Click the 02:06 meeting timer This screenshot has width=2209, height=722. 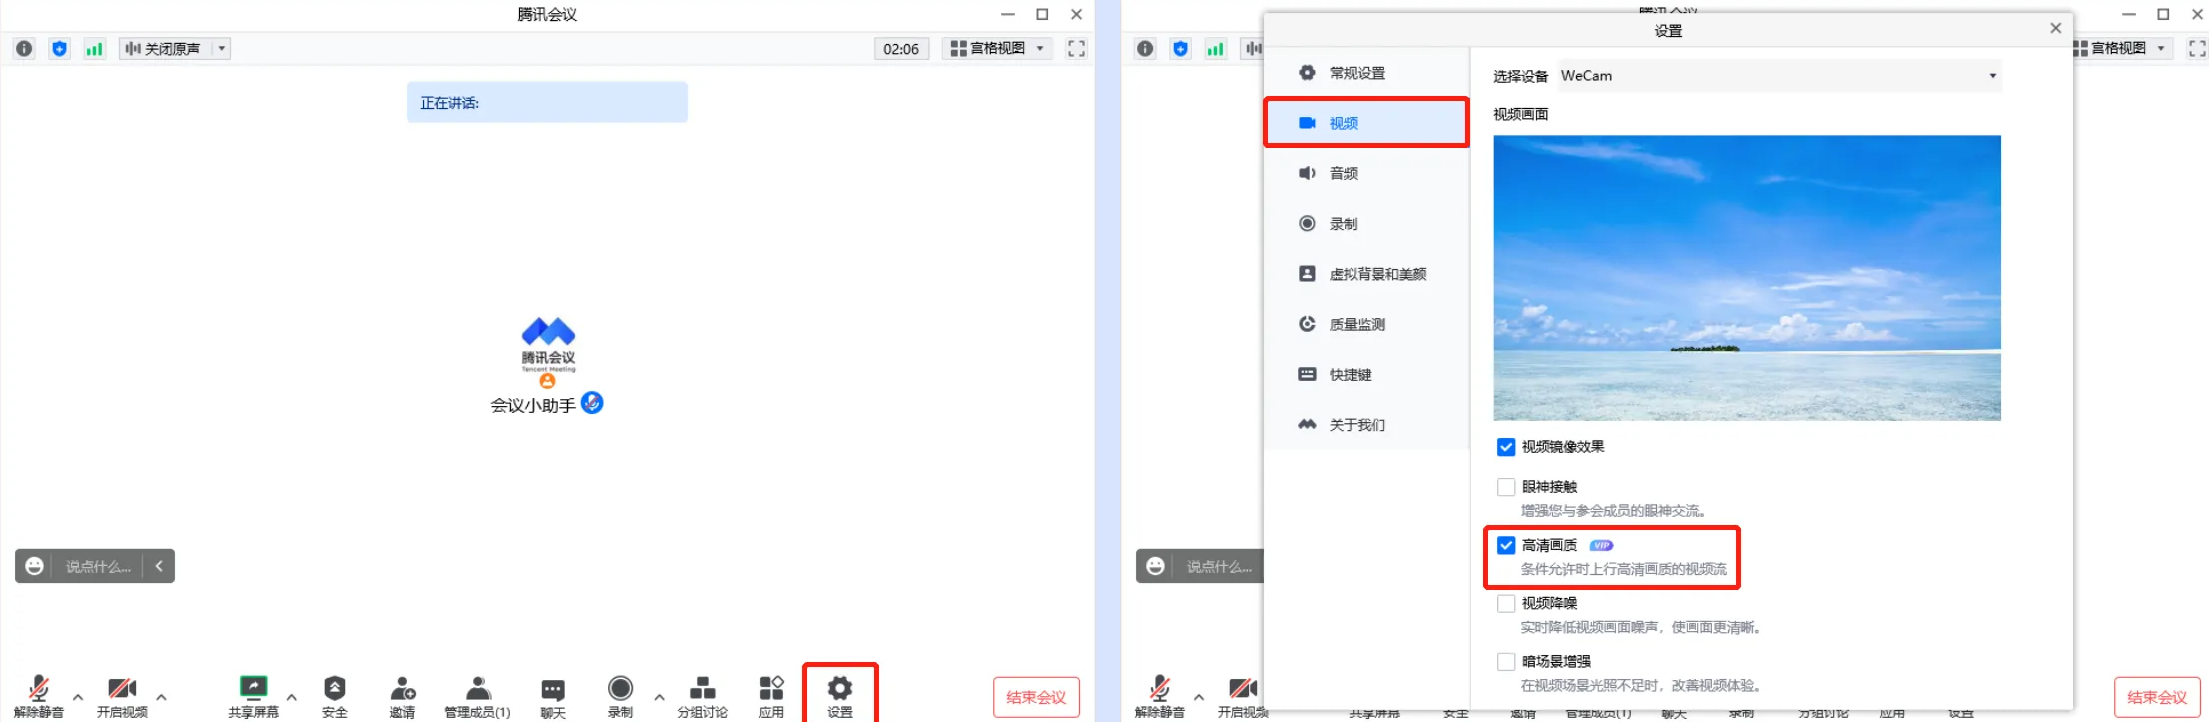click(901, 49)
